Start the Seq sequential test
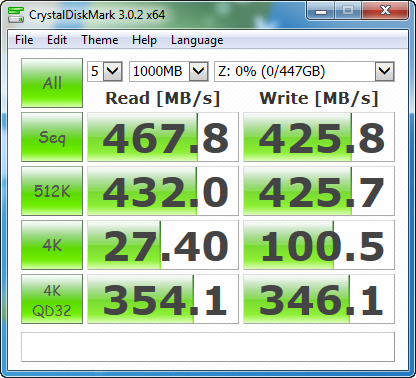 tap(52, 137)
